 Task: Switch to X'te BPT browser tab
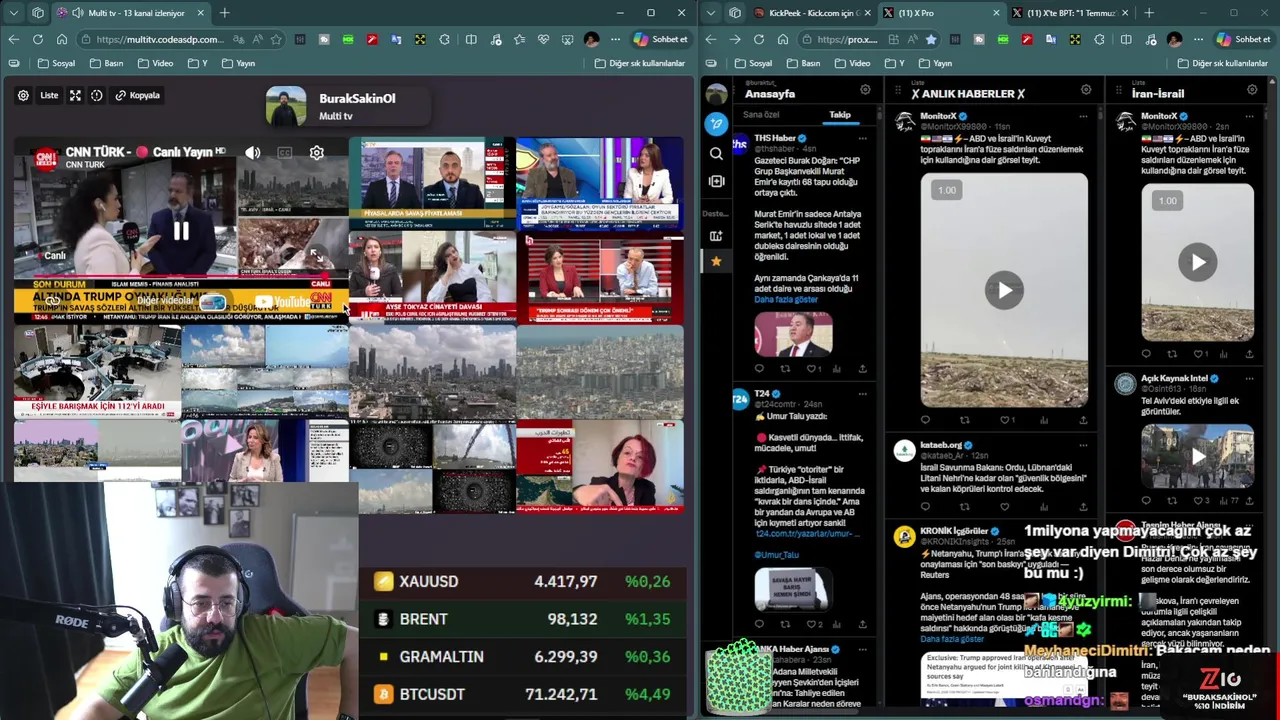pyautogui.click(x=1069, y=13)
